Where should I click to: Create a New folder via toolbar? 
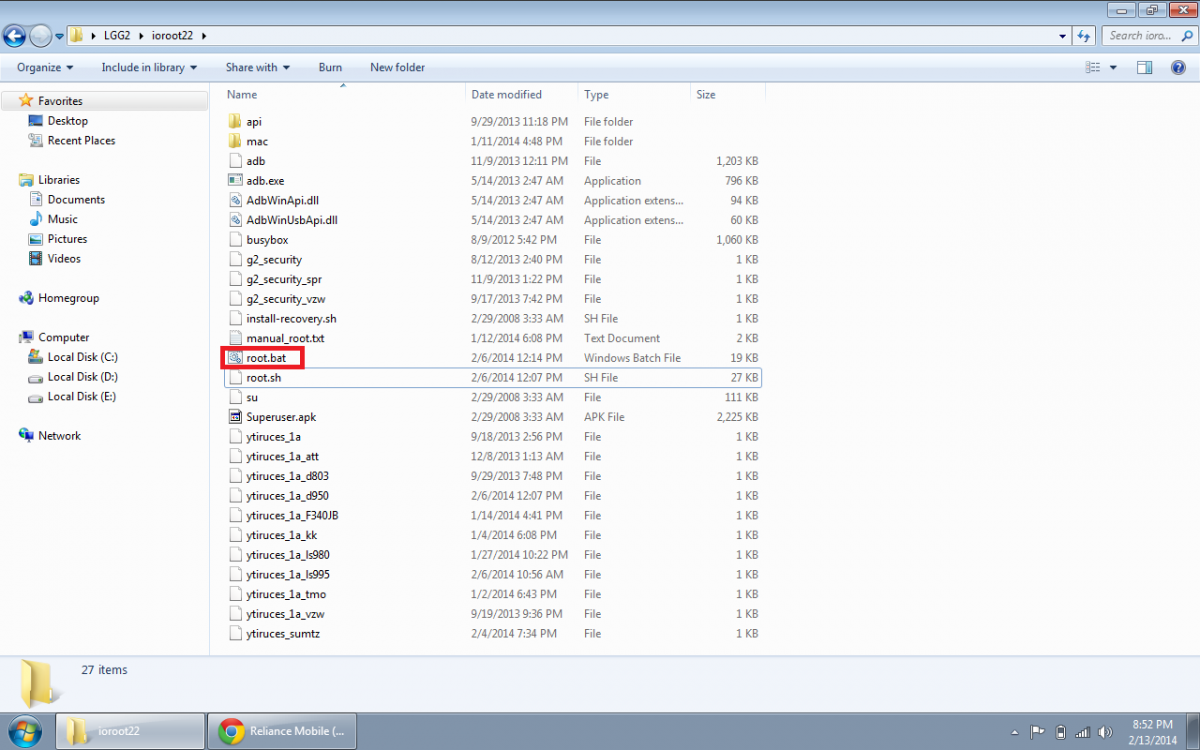coord(397,68)
